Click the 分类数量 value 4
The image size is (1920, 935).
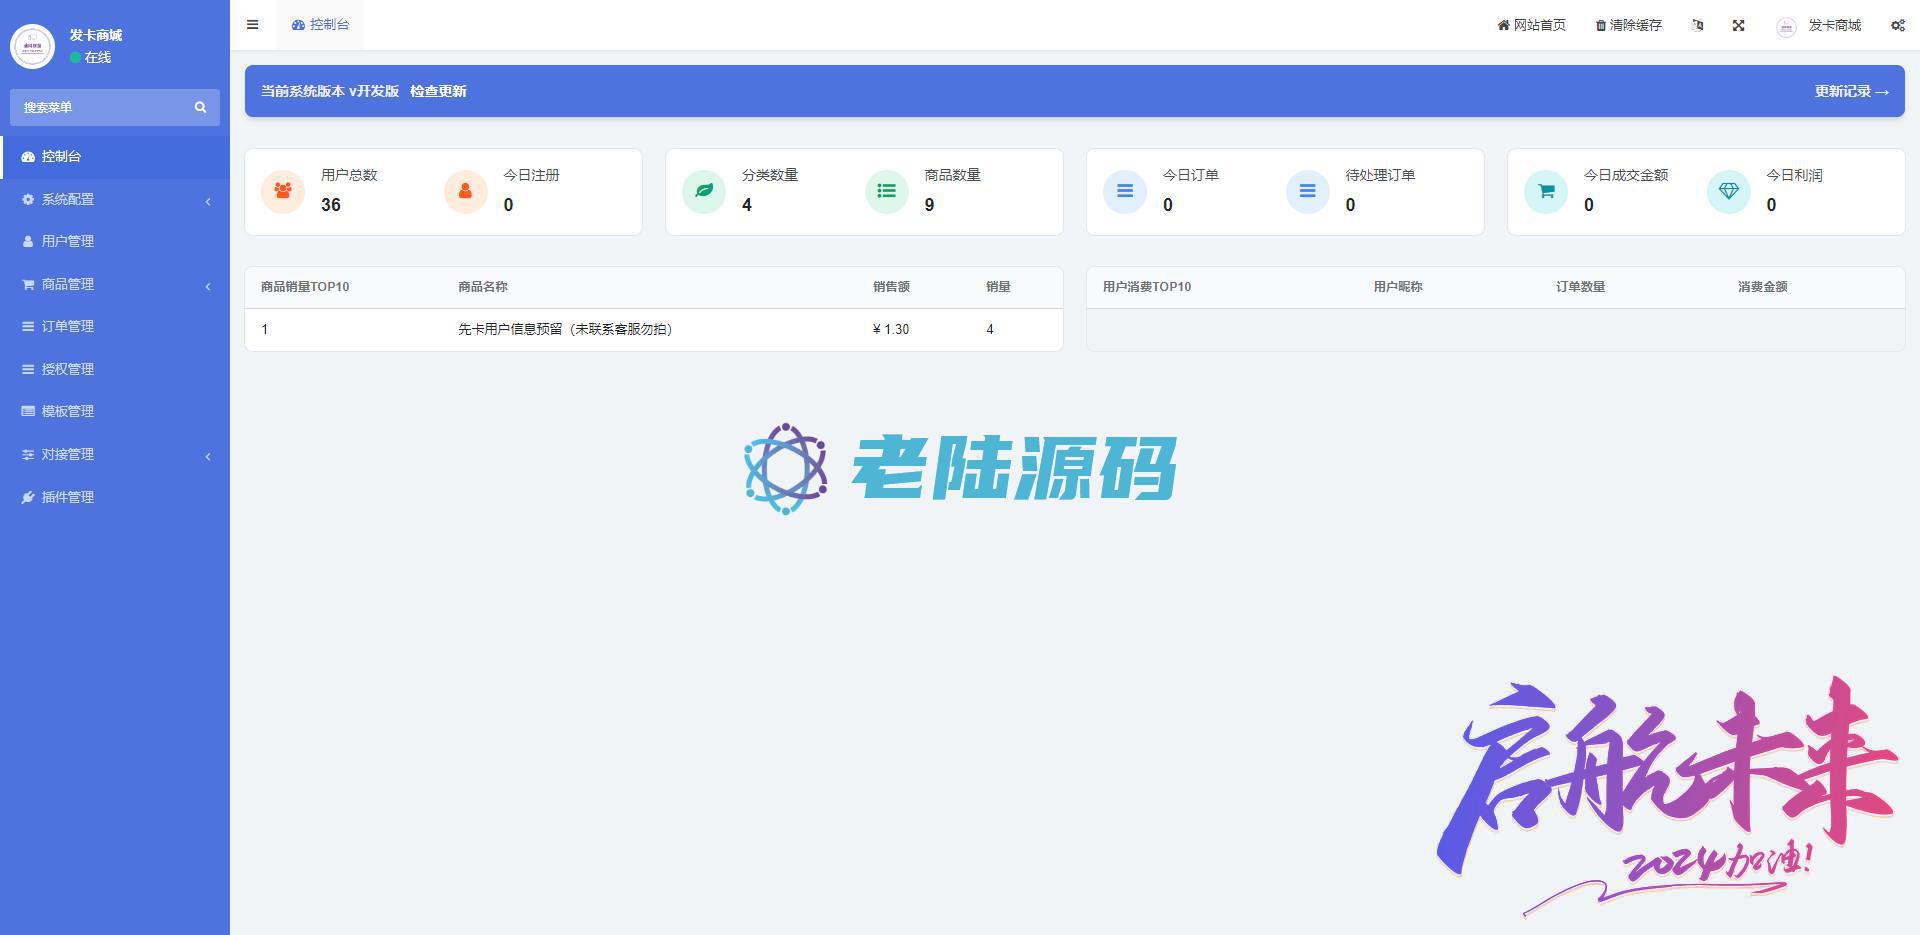click(x=747, y=205)
